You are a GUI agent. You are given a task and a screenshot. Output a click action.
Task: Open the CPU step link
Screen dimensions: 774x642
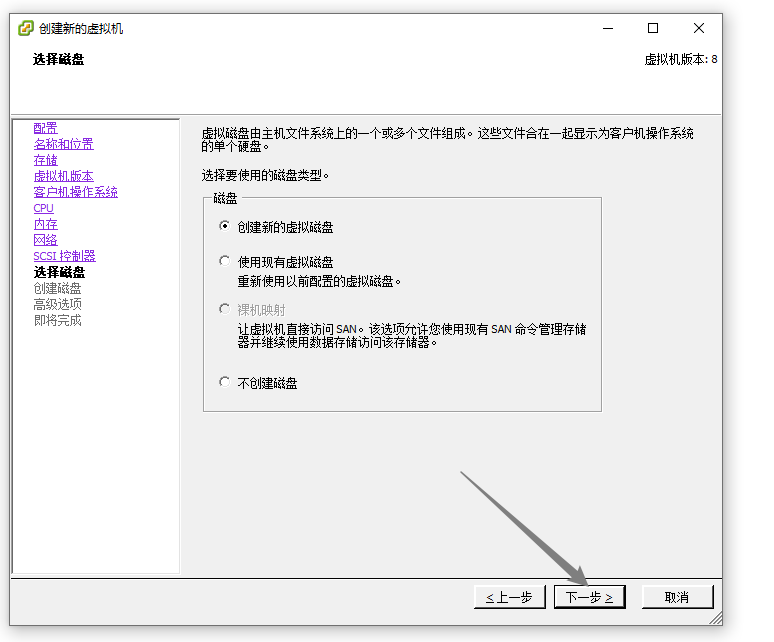pos(43,208)
